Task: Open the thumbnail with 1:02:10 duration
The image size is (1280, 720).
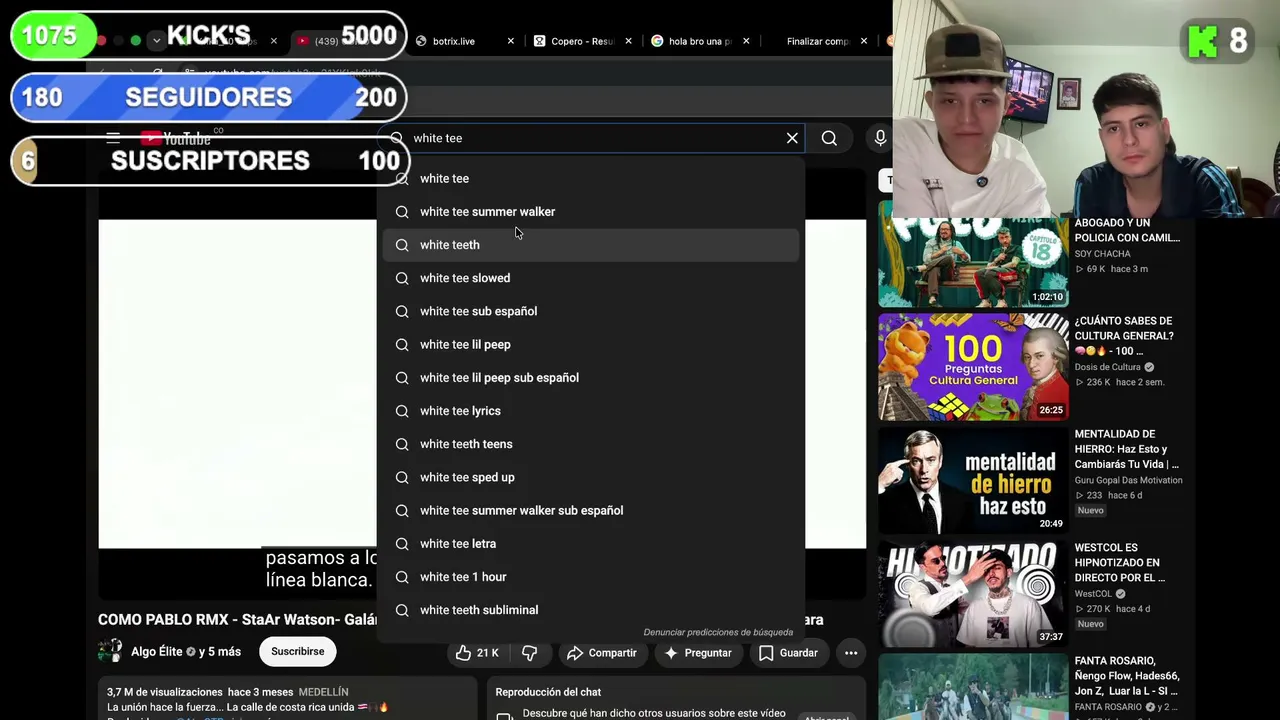Action: point(973,254)
